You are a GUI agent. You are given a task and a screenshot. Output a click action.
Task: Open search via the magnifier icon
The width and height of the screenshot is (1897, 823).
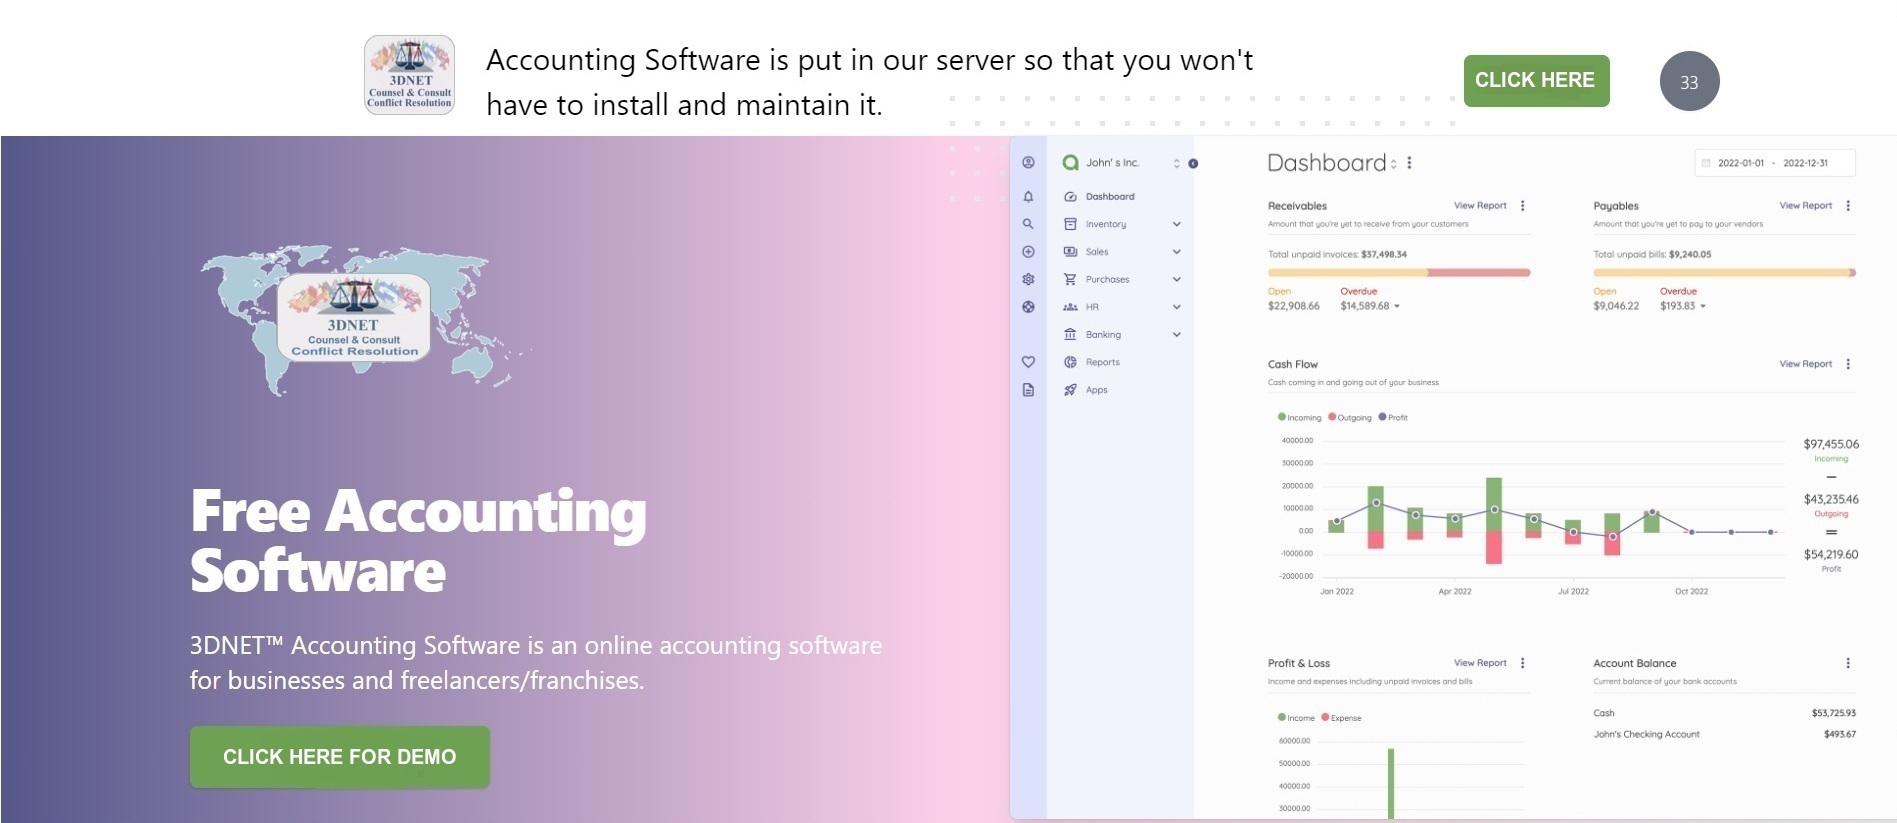pyautogui.click(x=1028, y=224)
